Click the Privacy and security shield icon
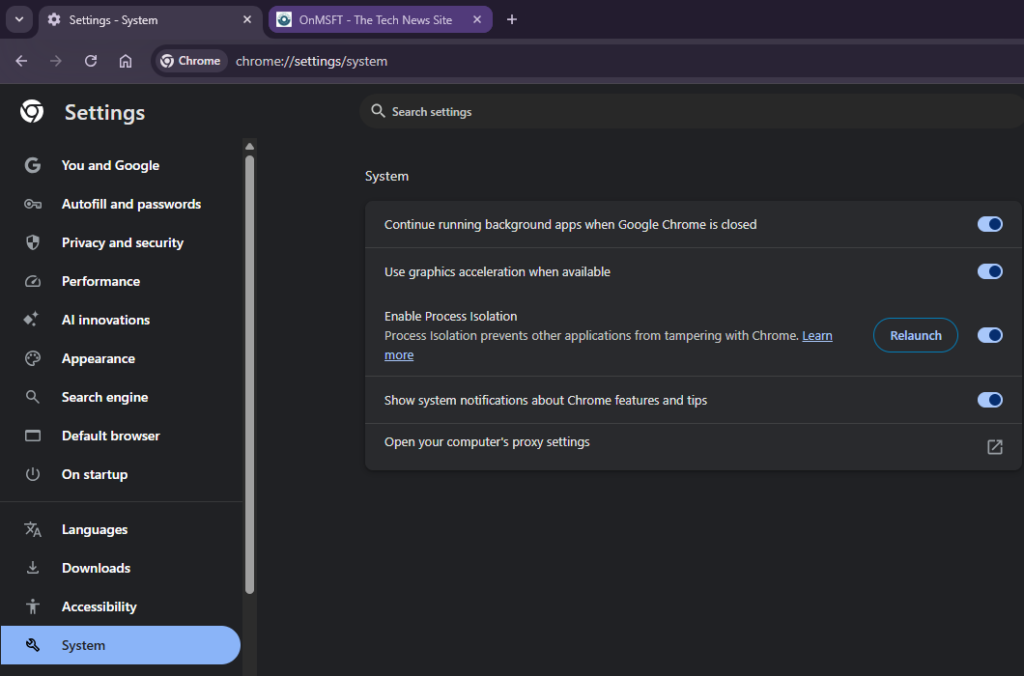This screenshot has height=676, width=1024. [x=32, y=243]
